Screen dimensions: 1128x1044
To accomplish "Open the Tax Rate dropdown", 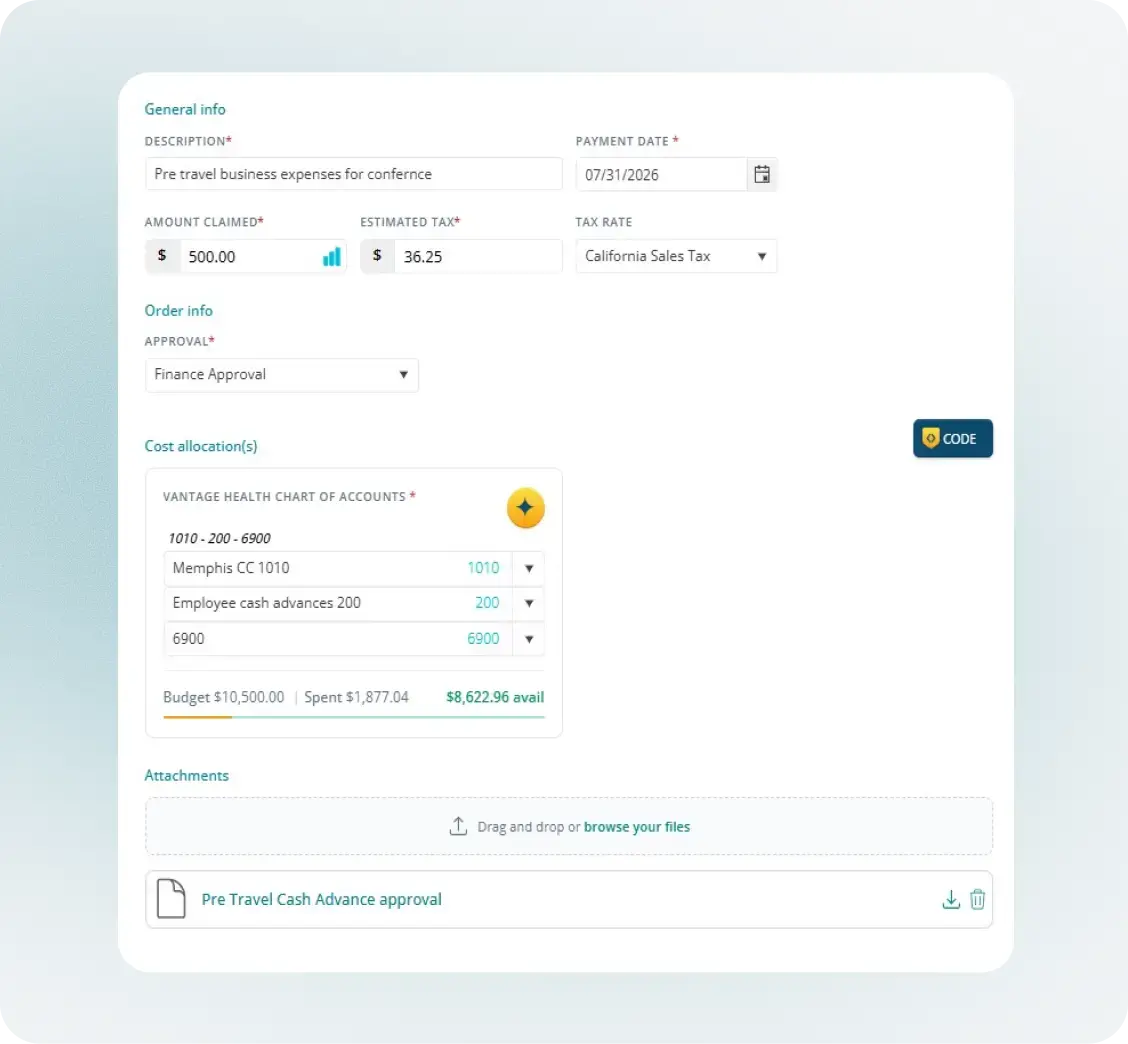I will point(676,256).
